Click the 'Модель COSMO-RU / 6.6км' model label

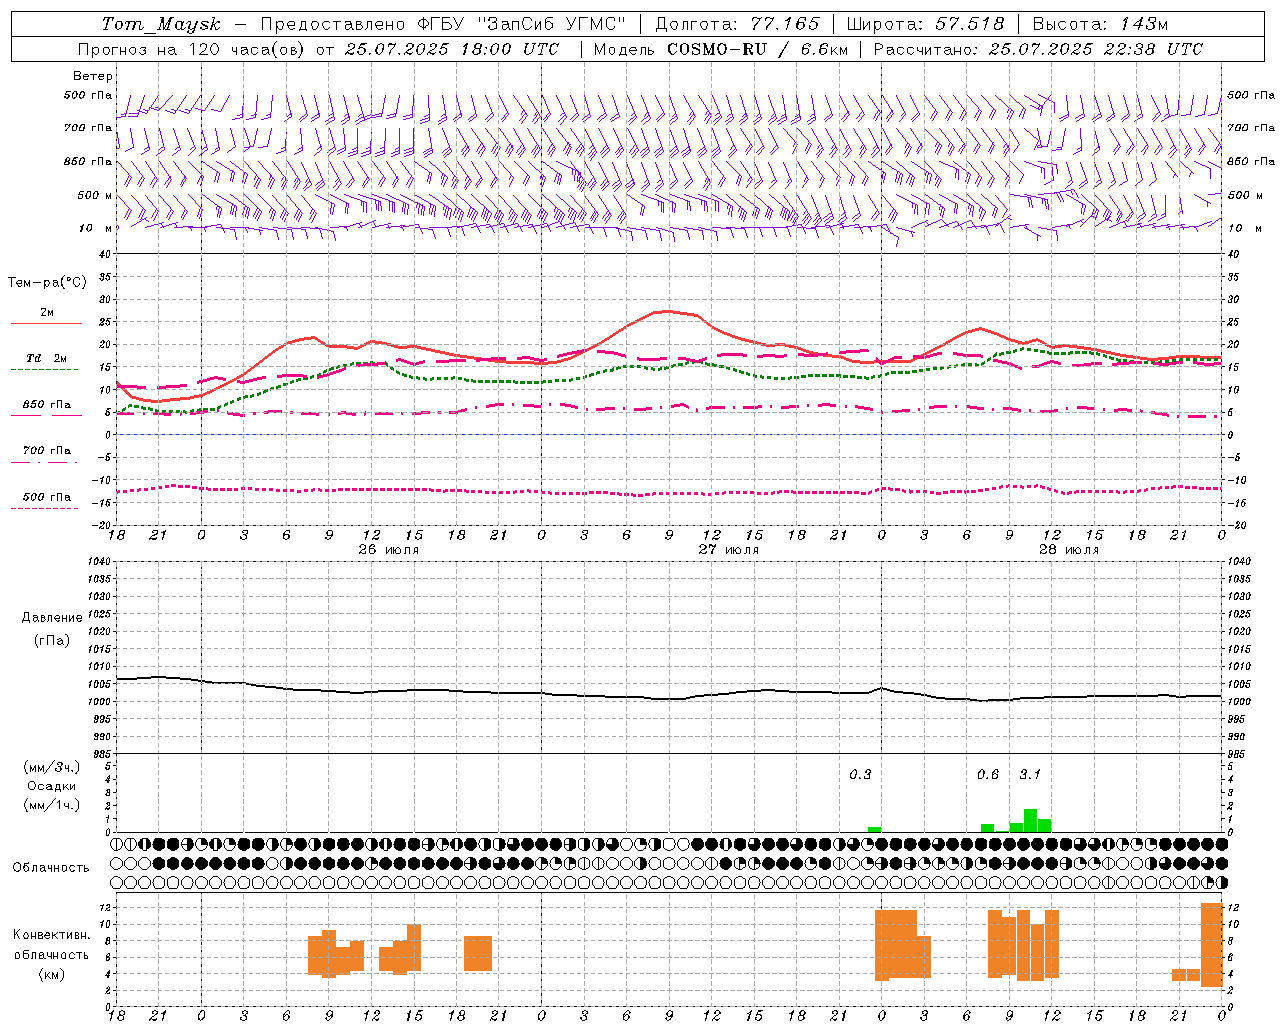pos(721,49)
